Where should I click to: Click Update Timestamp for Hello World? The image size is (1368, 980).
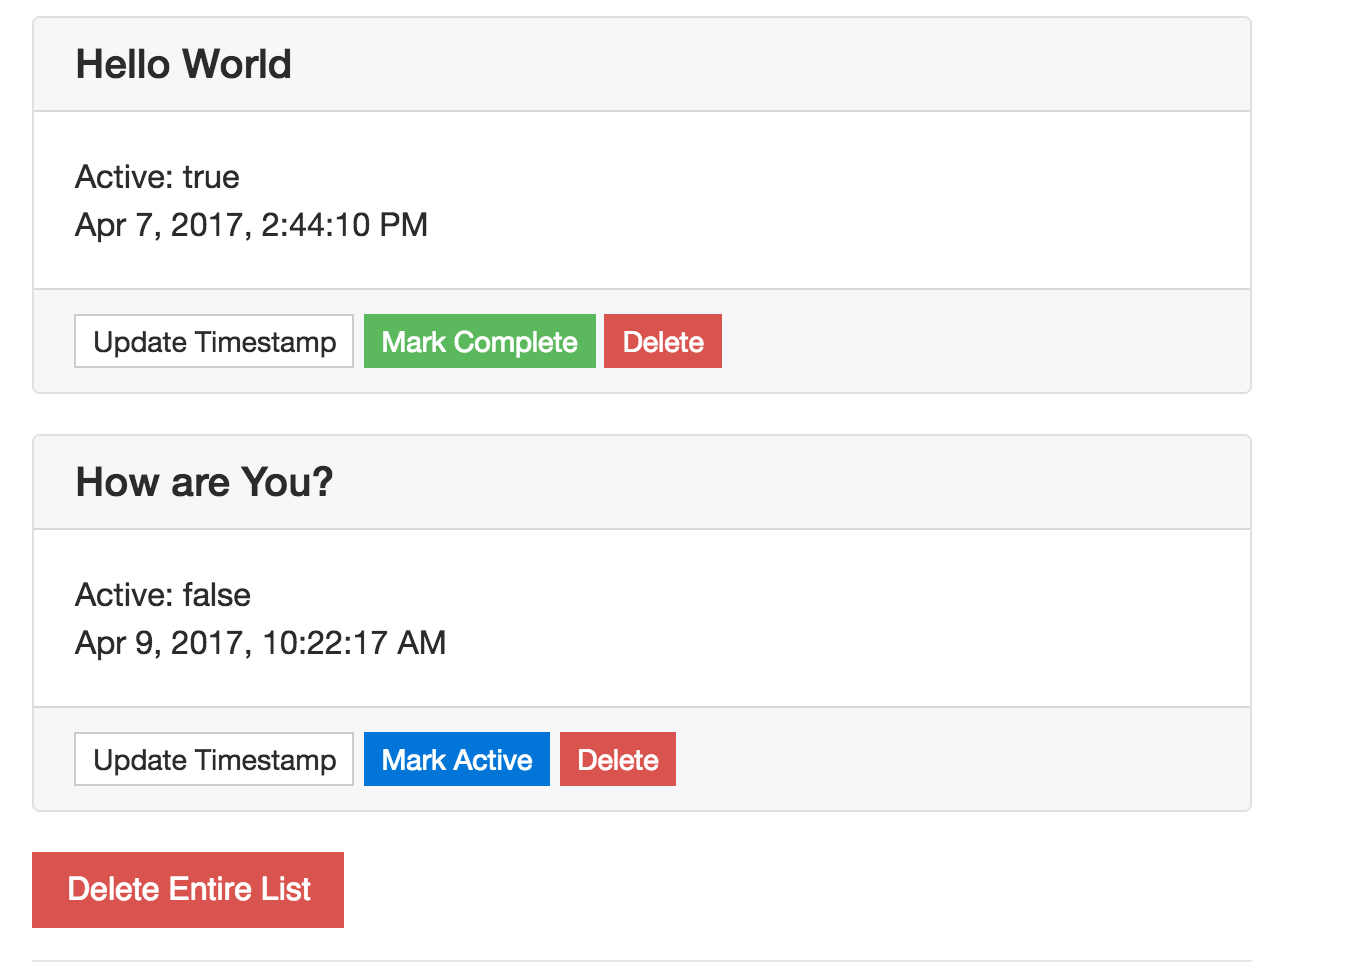(x=213, y=341)
